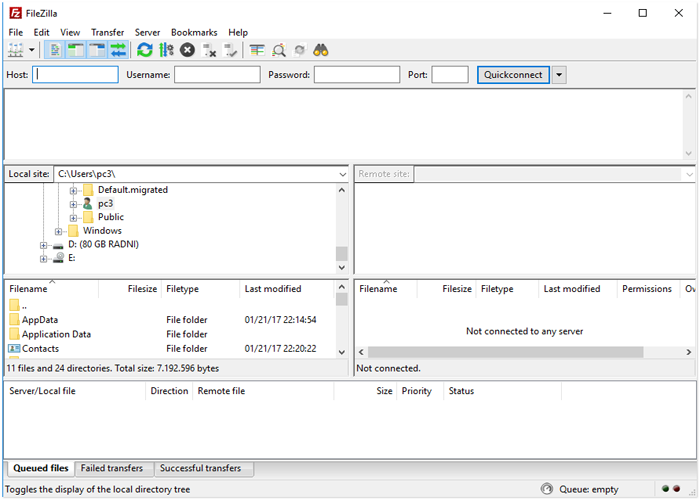Screen dimensions: 700x500
Task: Open the Transfer menu
Action: 108,33
